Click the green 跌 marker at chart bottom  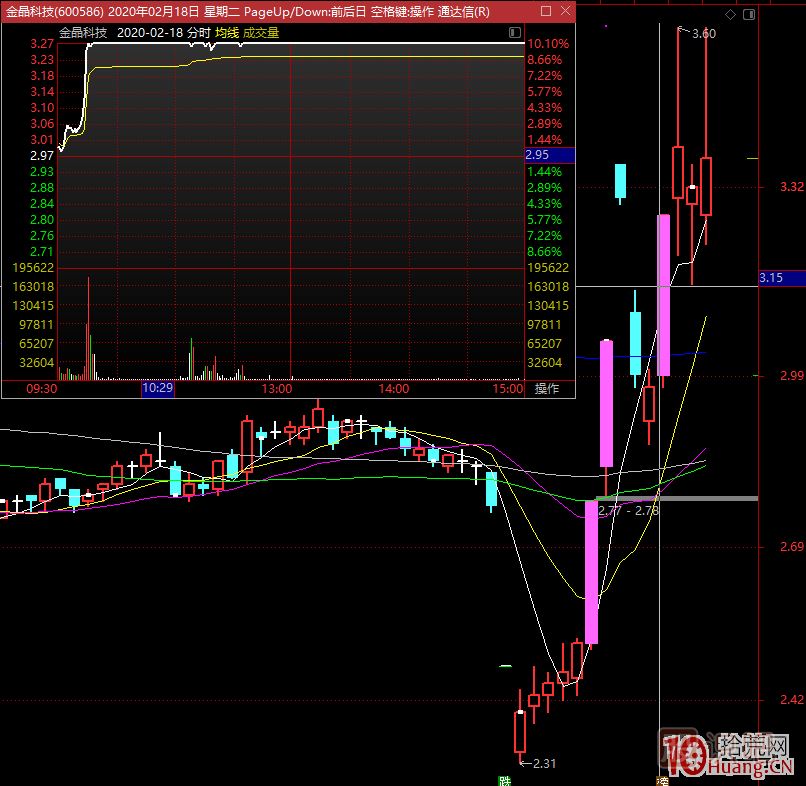505,779
